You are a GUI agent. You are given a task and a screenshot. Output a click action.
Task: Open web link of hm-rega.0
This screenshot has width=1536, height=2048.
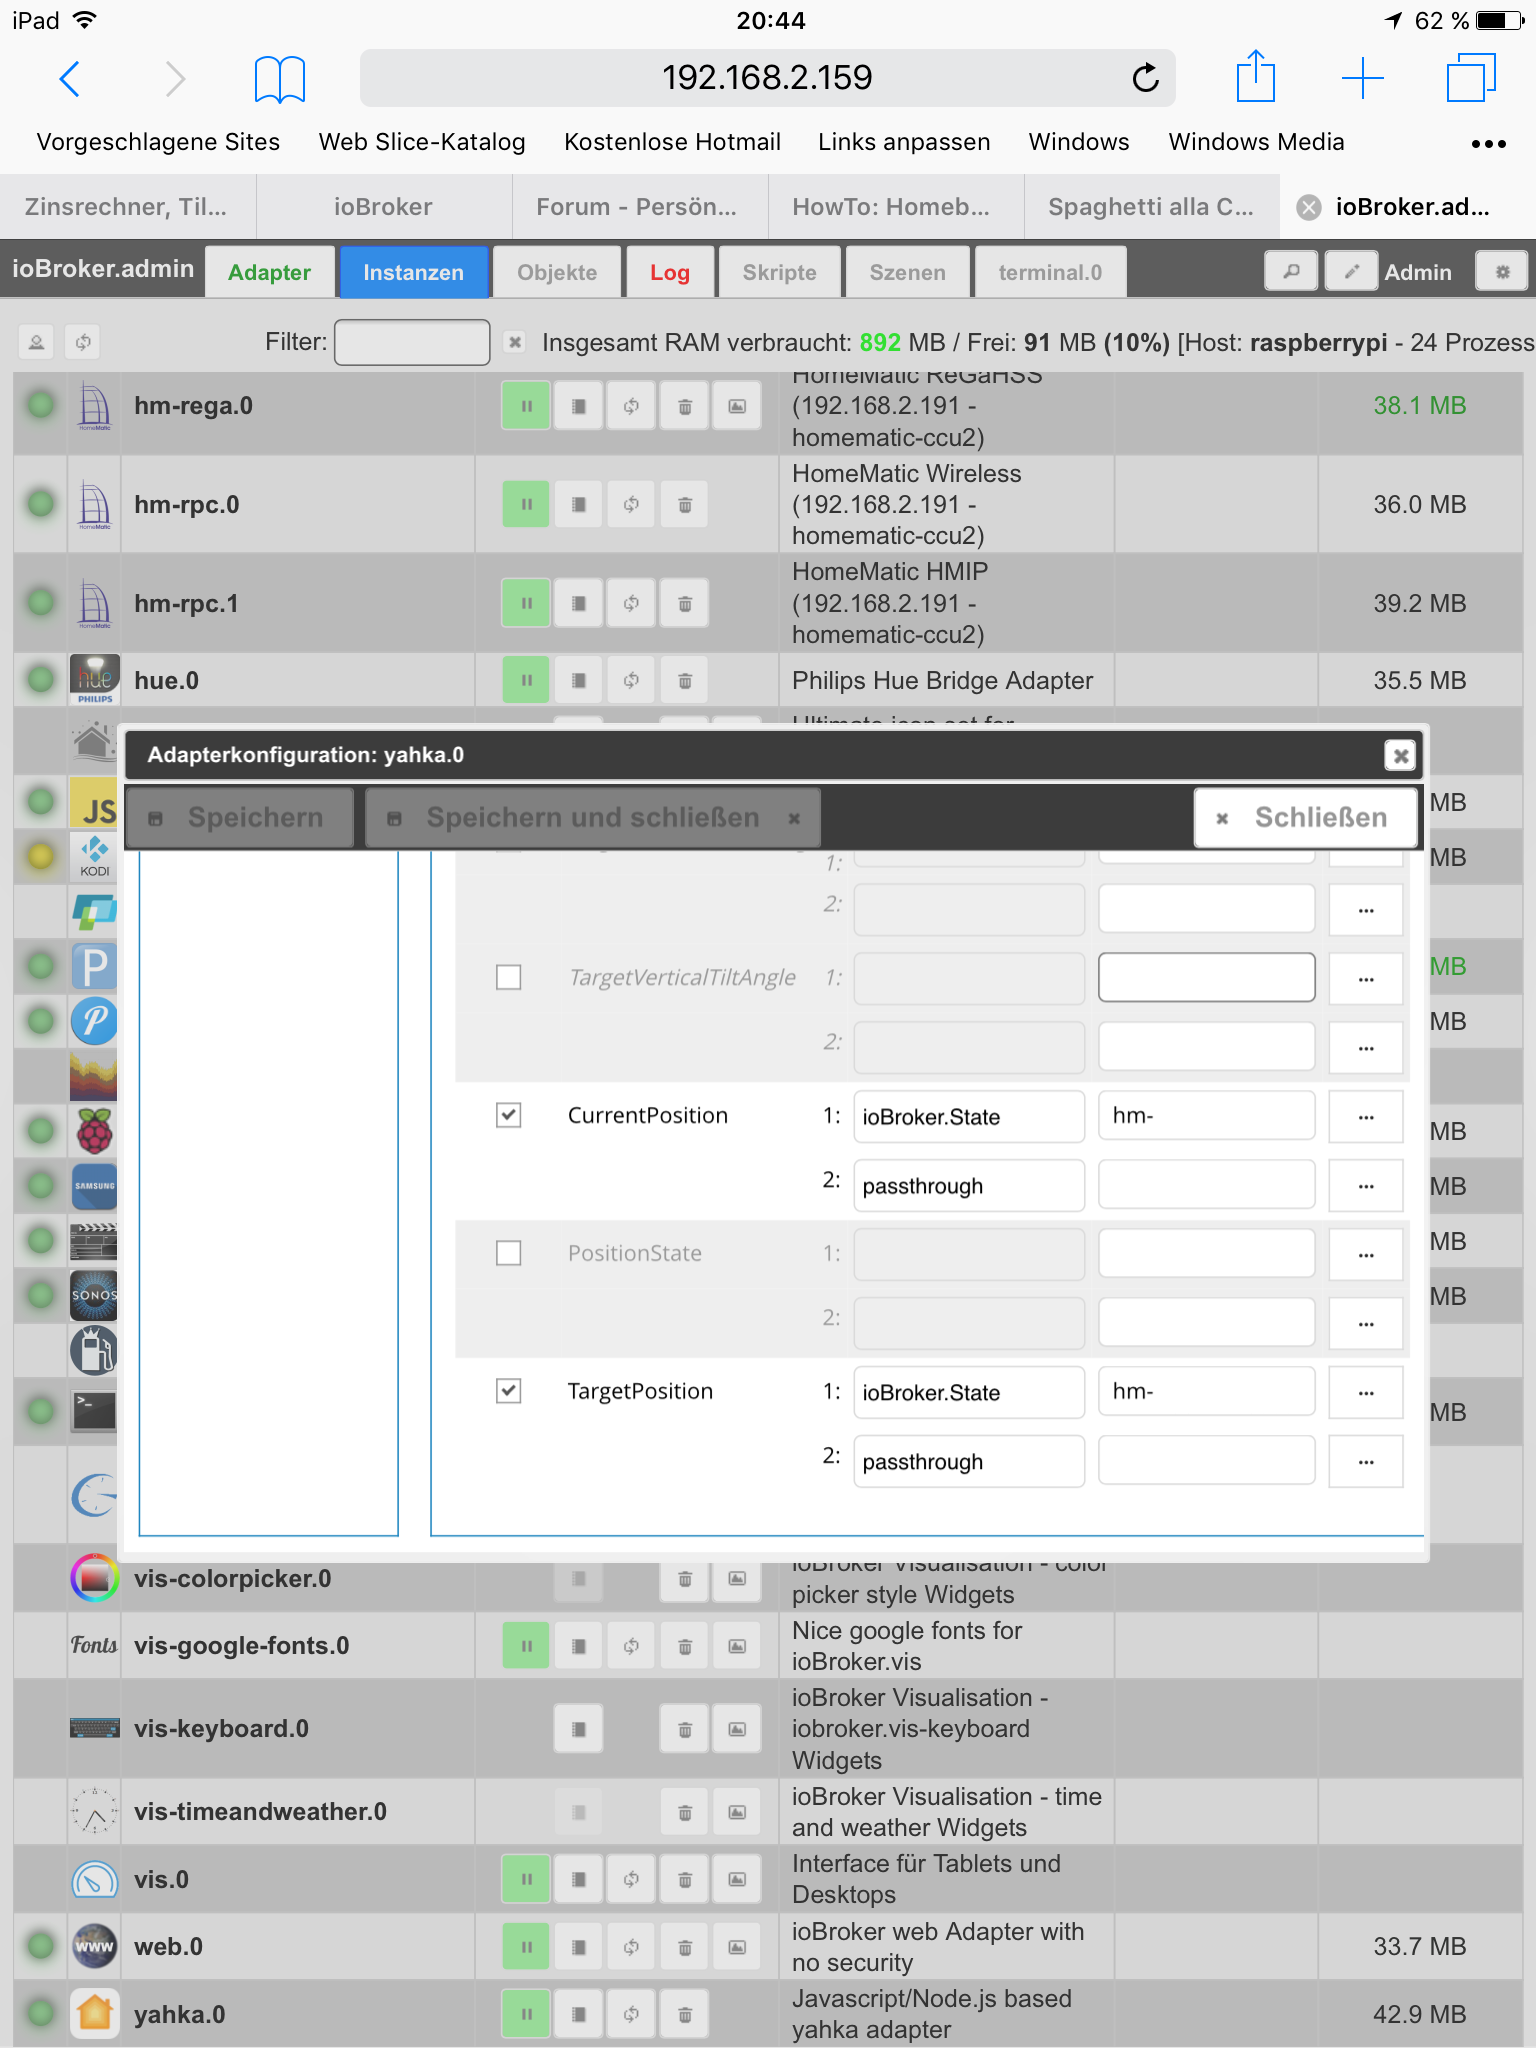(737, 406)
